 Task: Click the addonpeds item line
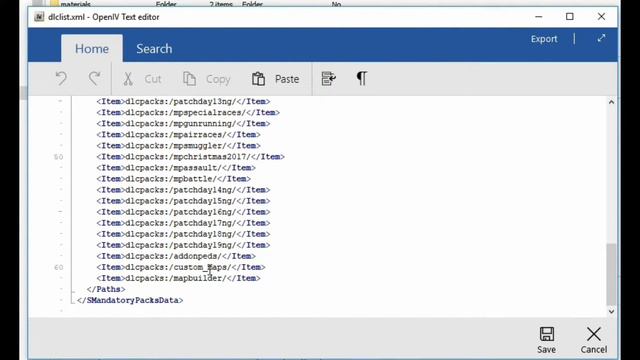pyautogui.click(x=176, y=256)
